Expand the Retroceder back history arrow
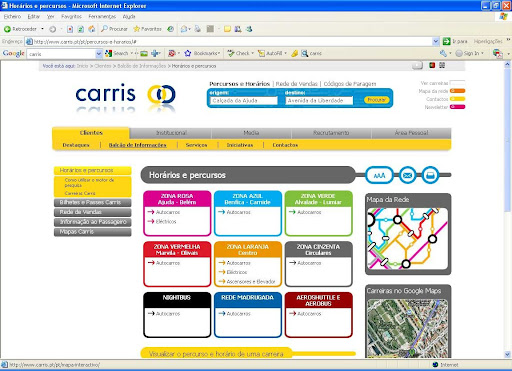This screenshot has height=371, width=512. (42, 29)
